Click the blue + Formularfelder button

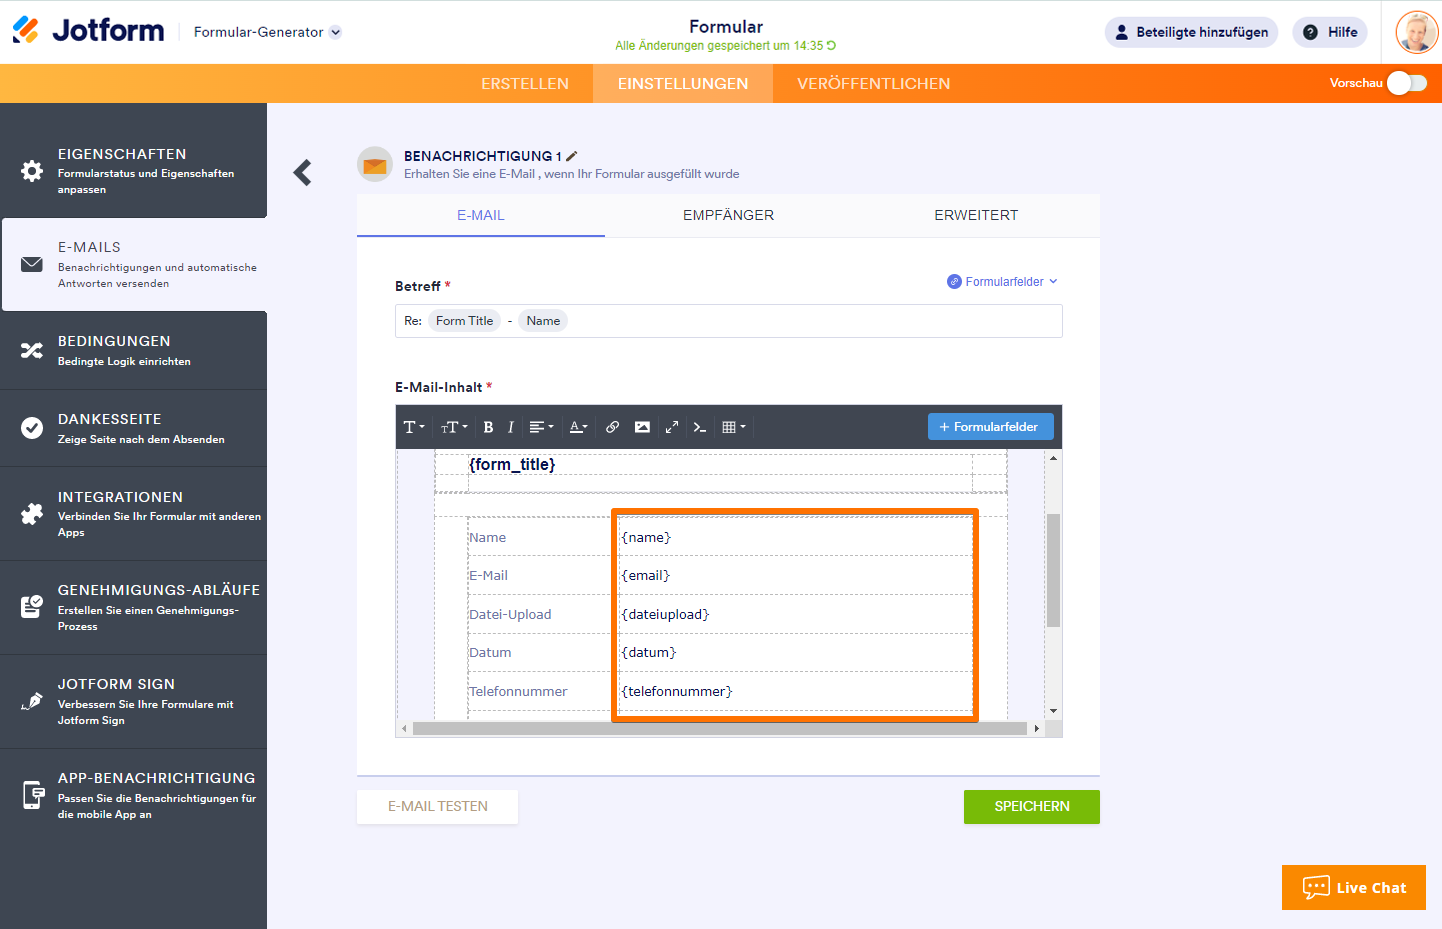click(x=990, y=427)
